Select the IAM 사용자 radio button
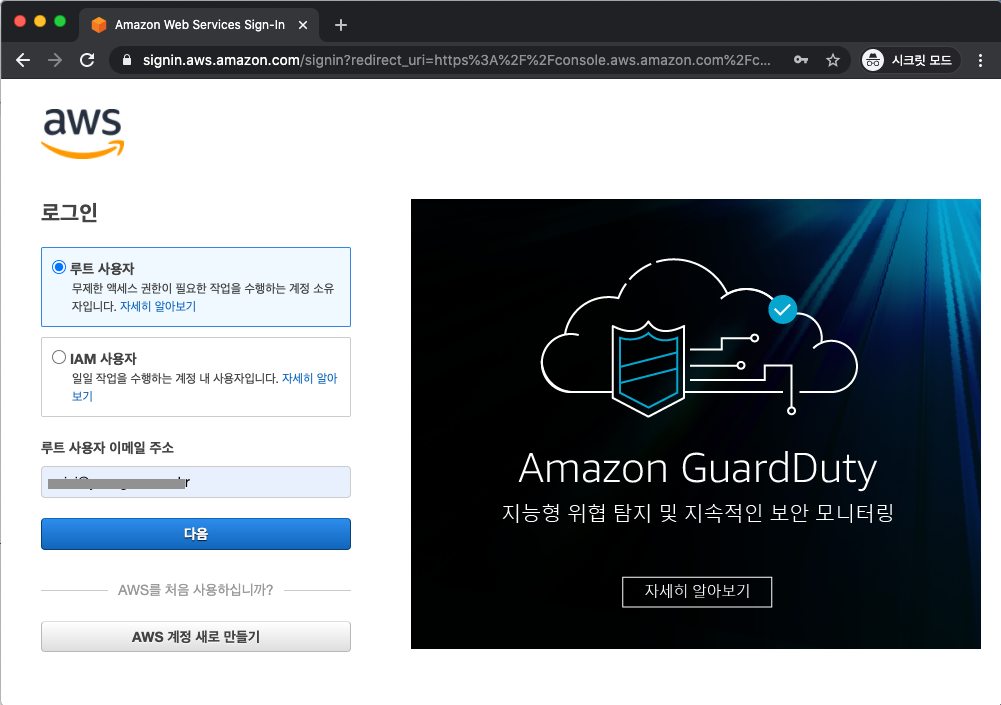The height and width of the screenshot is (705, 1001). point(59,357)
